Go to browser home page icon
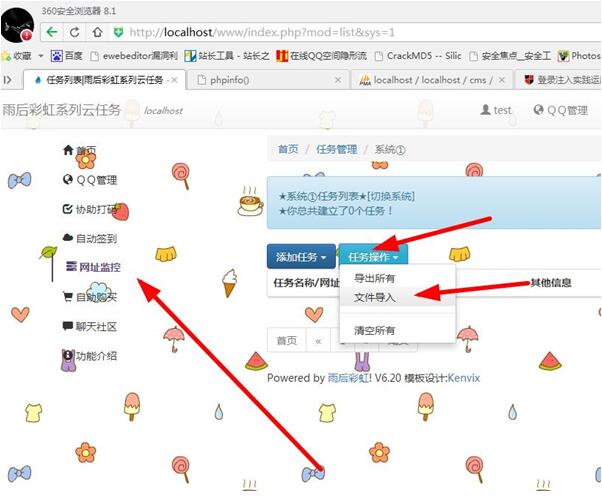 (x=97, y=32)
